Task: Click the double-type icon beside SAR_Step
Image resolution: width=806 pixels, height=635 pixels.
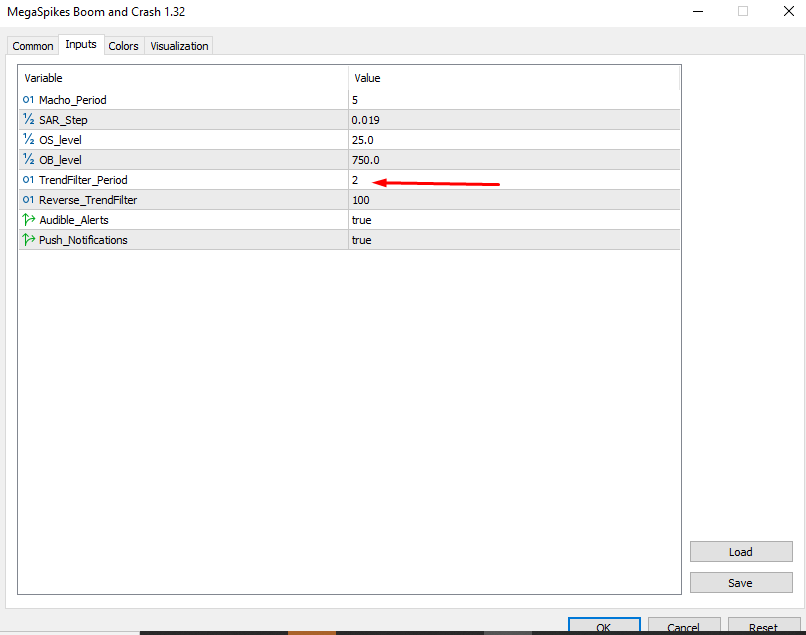Action: [x=28, y=120]
